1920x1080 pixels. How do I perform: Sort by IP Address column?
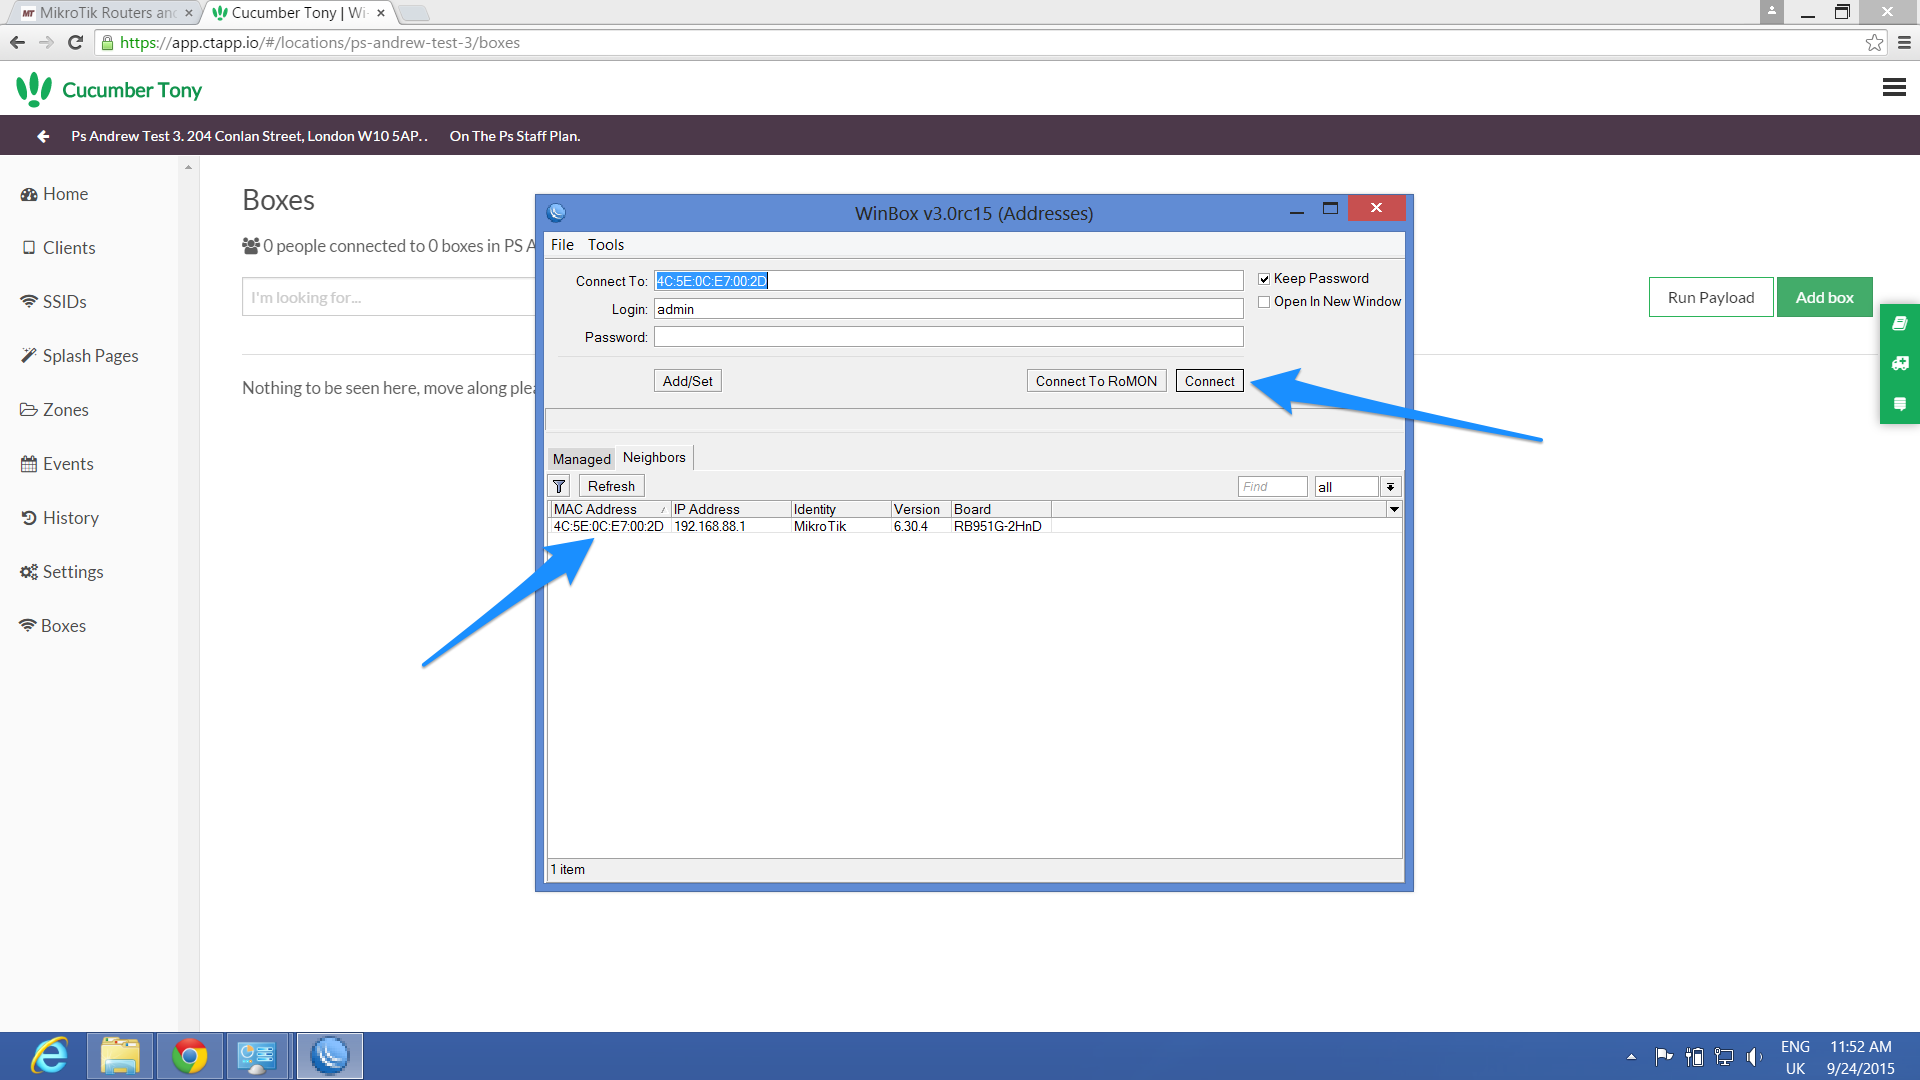(x=730, y=509)
